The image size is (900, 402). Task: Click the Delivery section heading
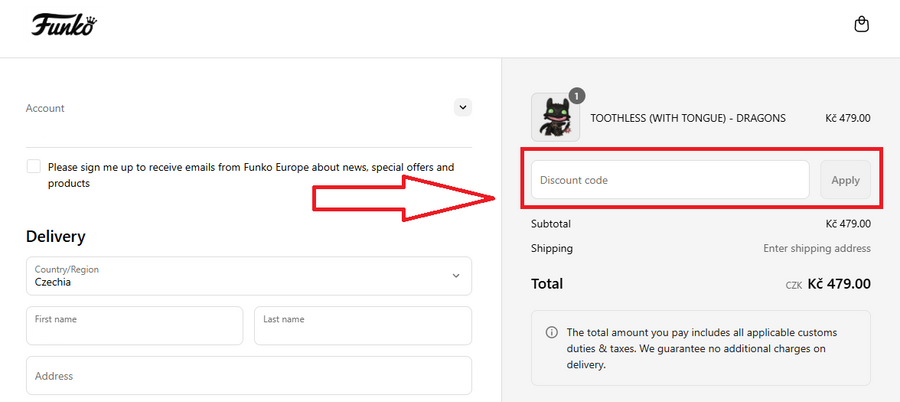(x=56, y=237)
